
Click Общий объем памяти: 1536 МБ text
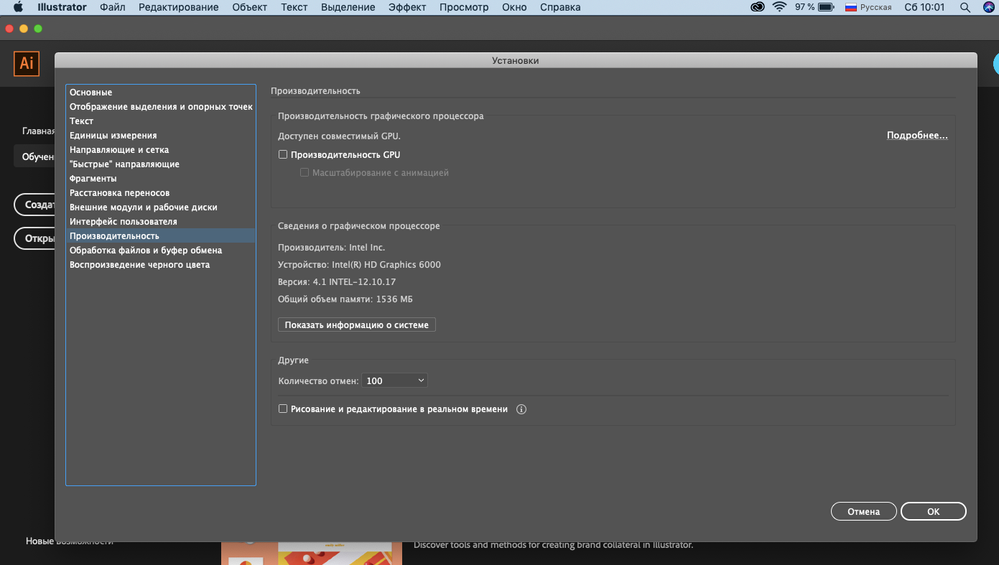pos(345,299)
